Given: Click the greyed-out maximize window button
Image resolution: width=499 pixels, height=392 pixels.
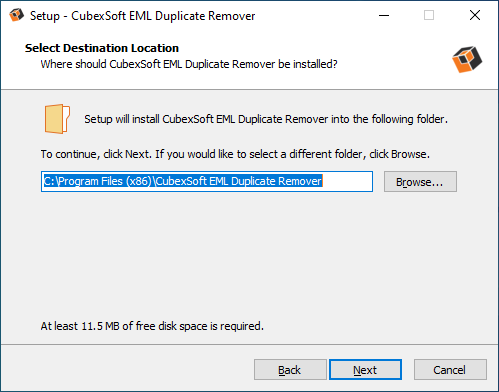Looking at the screenshot, I should 429,15.
